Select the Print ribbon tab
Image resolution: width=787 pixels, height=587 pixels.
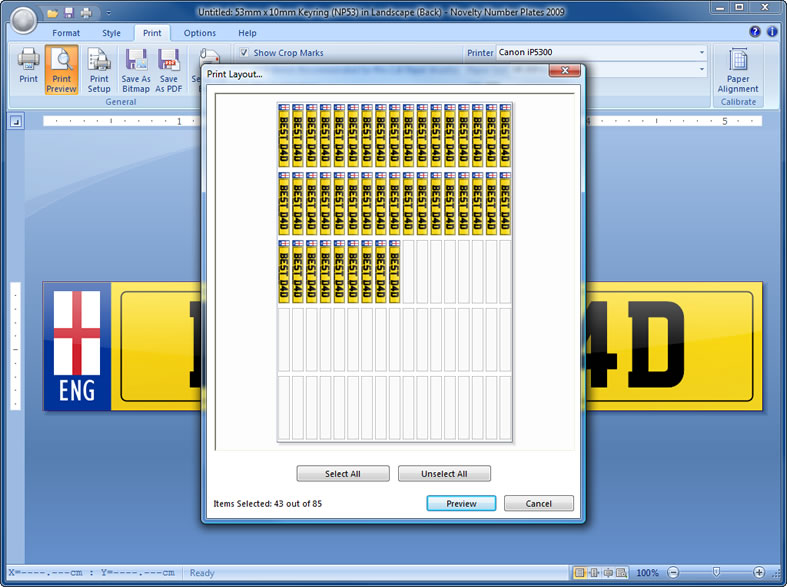click(x=152, y=33)
